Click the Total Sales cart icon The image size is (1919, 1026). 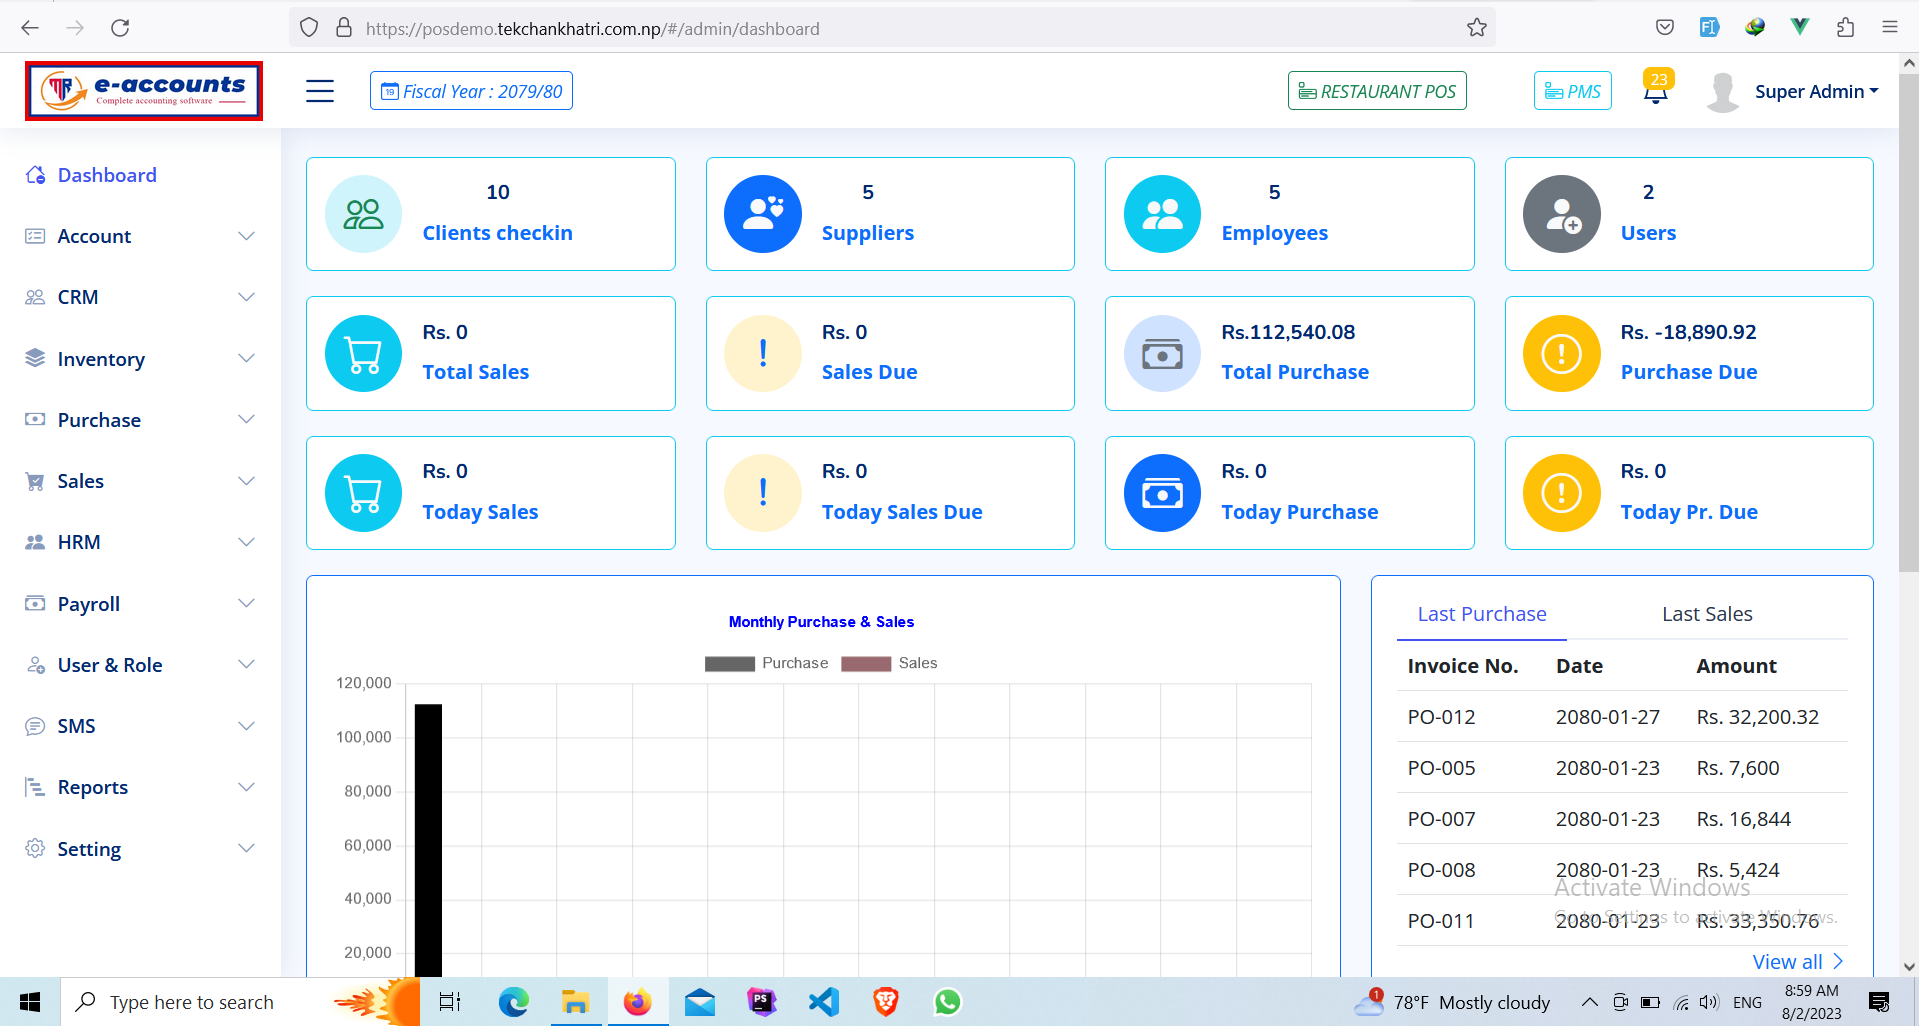(x=363, y=353)
